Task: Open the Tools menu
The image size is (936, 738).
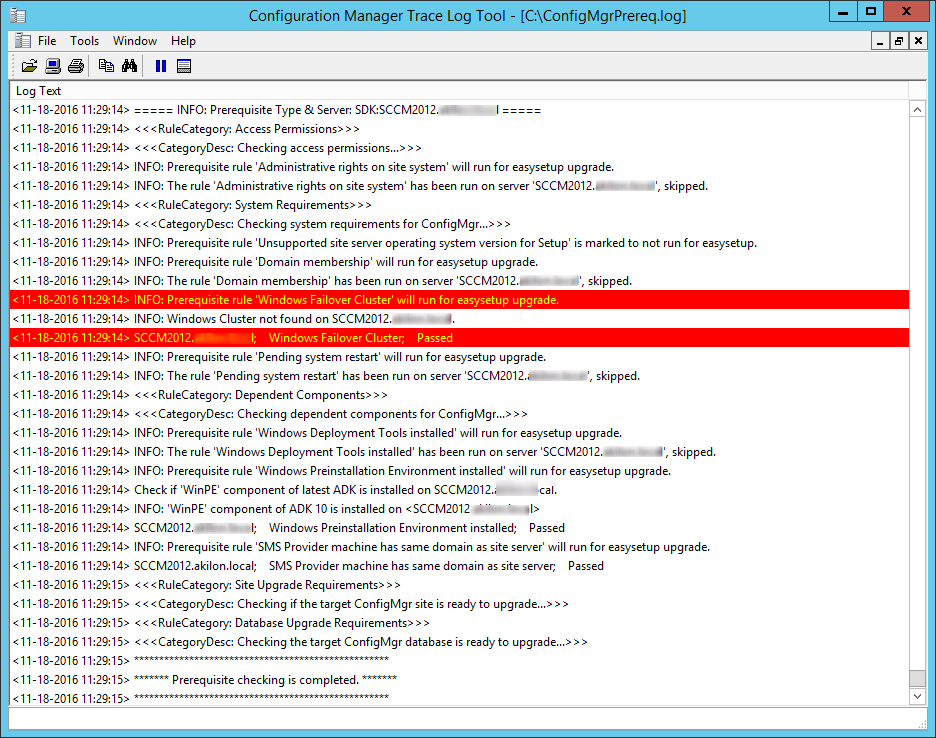Action: pos(84,41)
